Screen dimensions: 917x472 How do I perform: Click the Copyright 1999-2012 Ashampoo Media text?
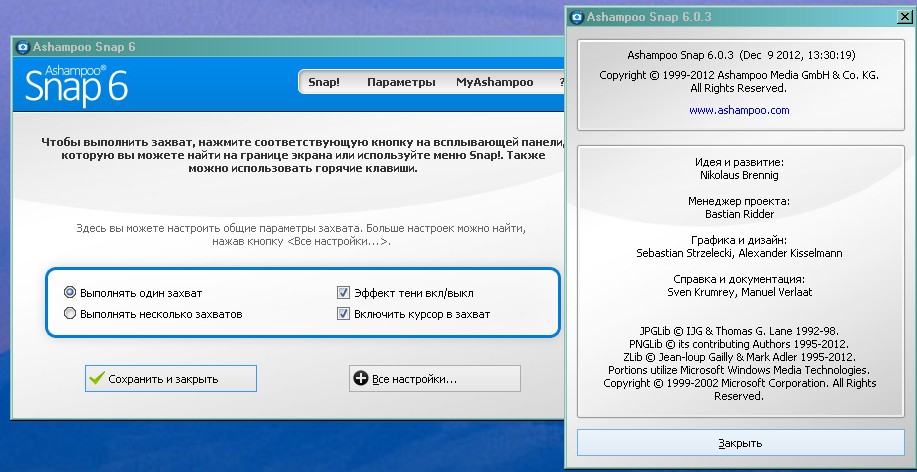[x=739, y=81]
